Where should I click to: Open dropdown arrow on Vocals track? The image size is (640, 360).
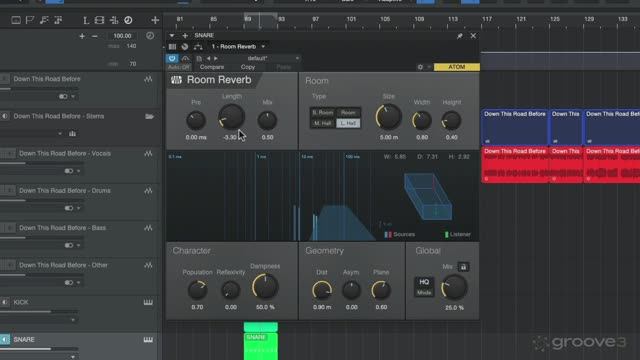pos(79,171)
